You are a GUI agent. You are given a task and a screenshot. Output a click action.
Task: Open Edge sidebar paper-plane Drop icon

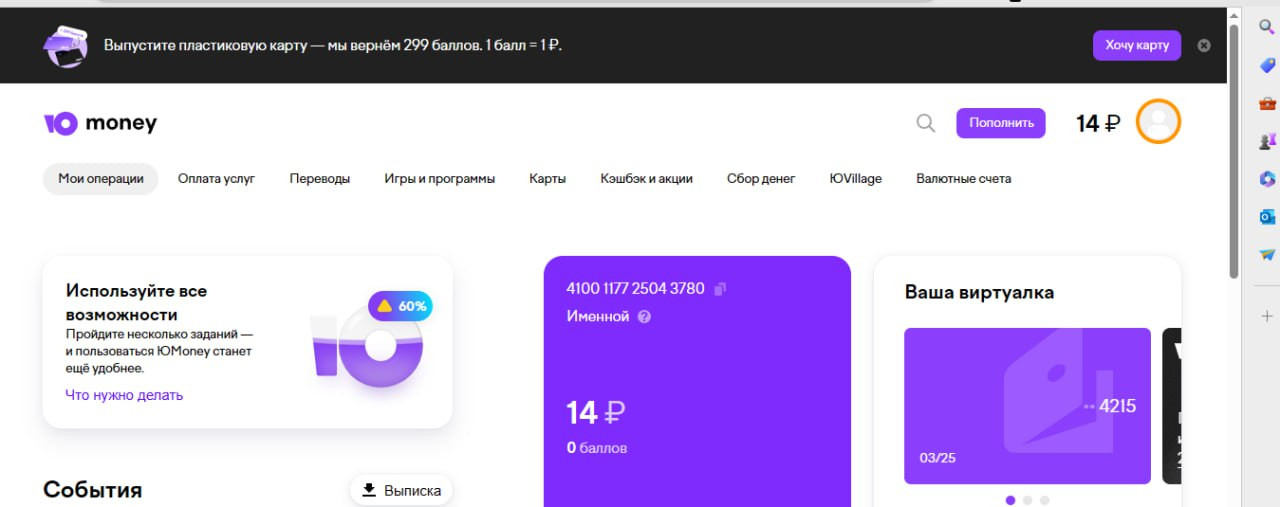pyautogui.click(x=1266, y=255)
